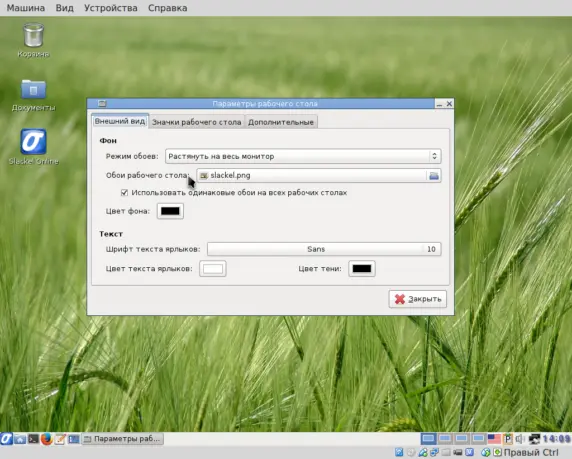Switch to the Дополнительные tab

281,122
